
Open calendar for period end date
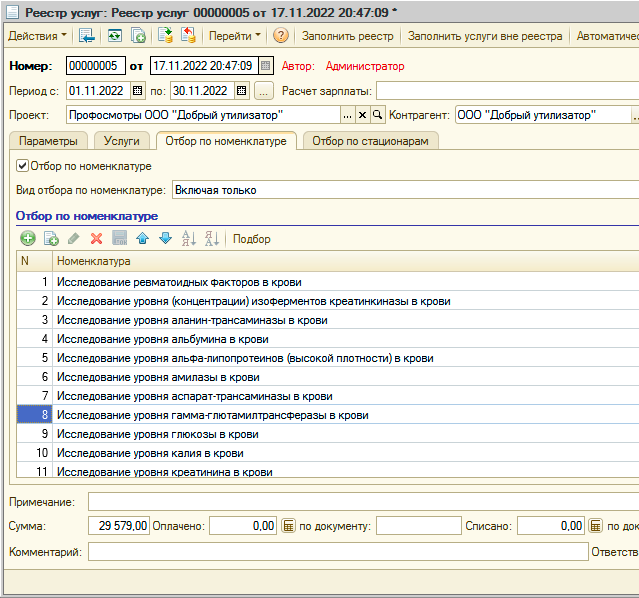click(x=241, y=91)
